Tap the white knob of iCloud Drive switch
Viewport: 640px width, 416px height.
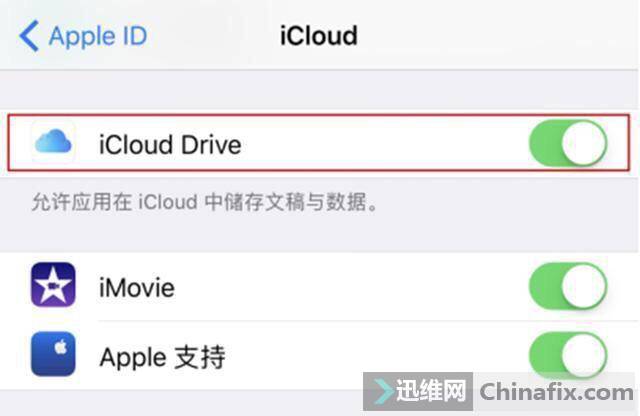(584, 143)
